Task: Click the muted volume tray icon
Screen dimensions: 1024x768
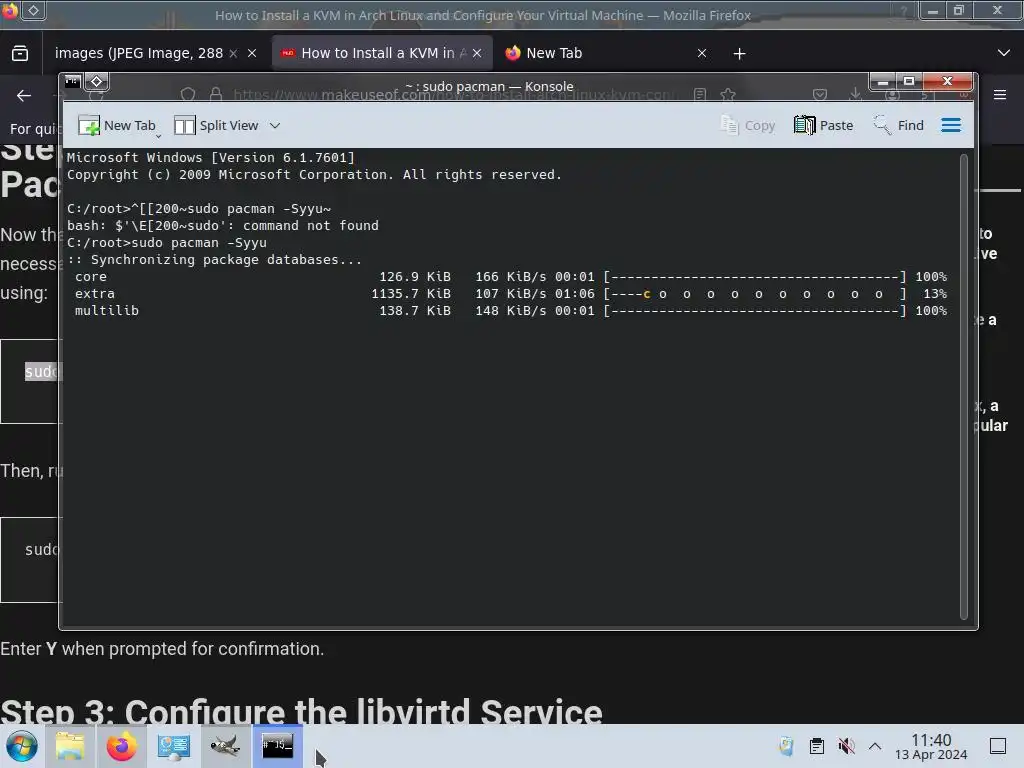Action: click(846, 746)
